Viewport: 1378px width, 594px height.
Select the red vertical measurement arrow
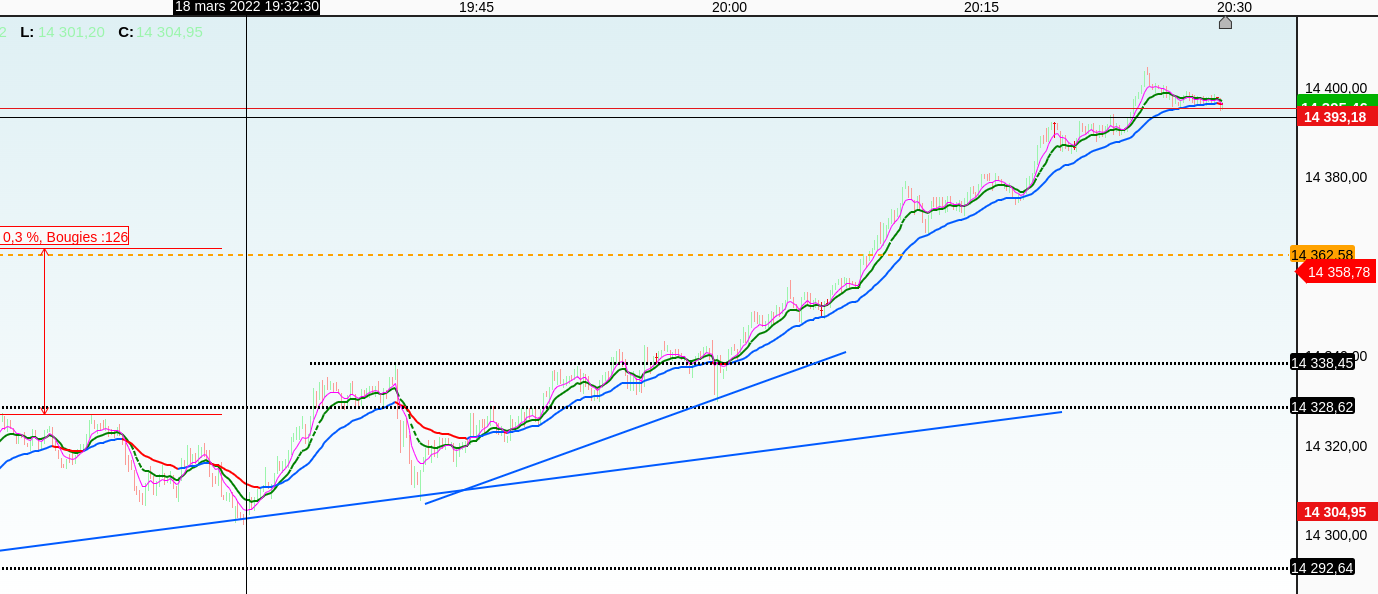(44, 331)
